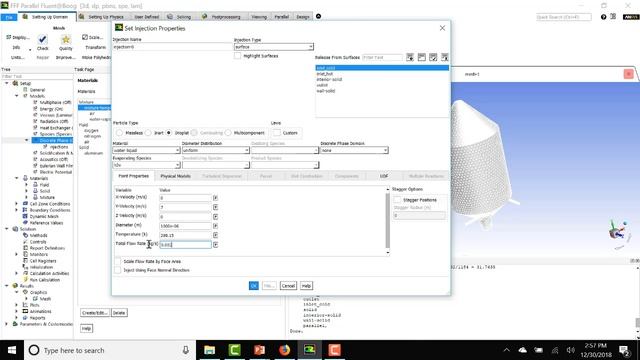Click first surface list toggle icon beside filter

[410, 57]
